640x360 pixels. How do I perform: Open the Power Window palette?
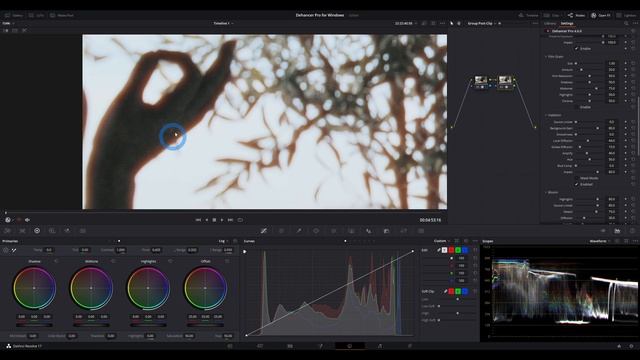(x=316, y=231)
